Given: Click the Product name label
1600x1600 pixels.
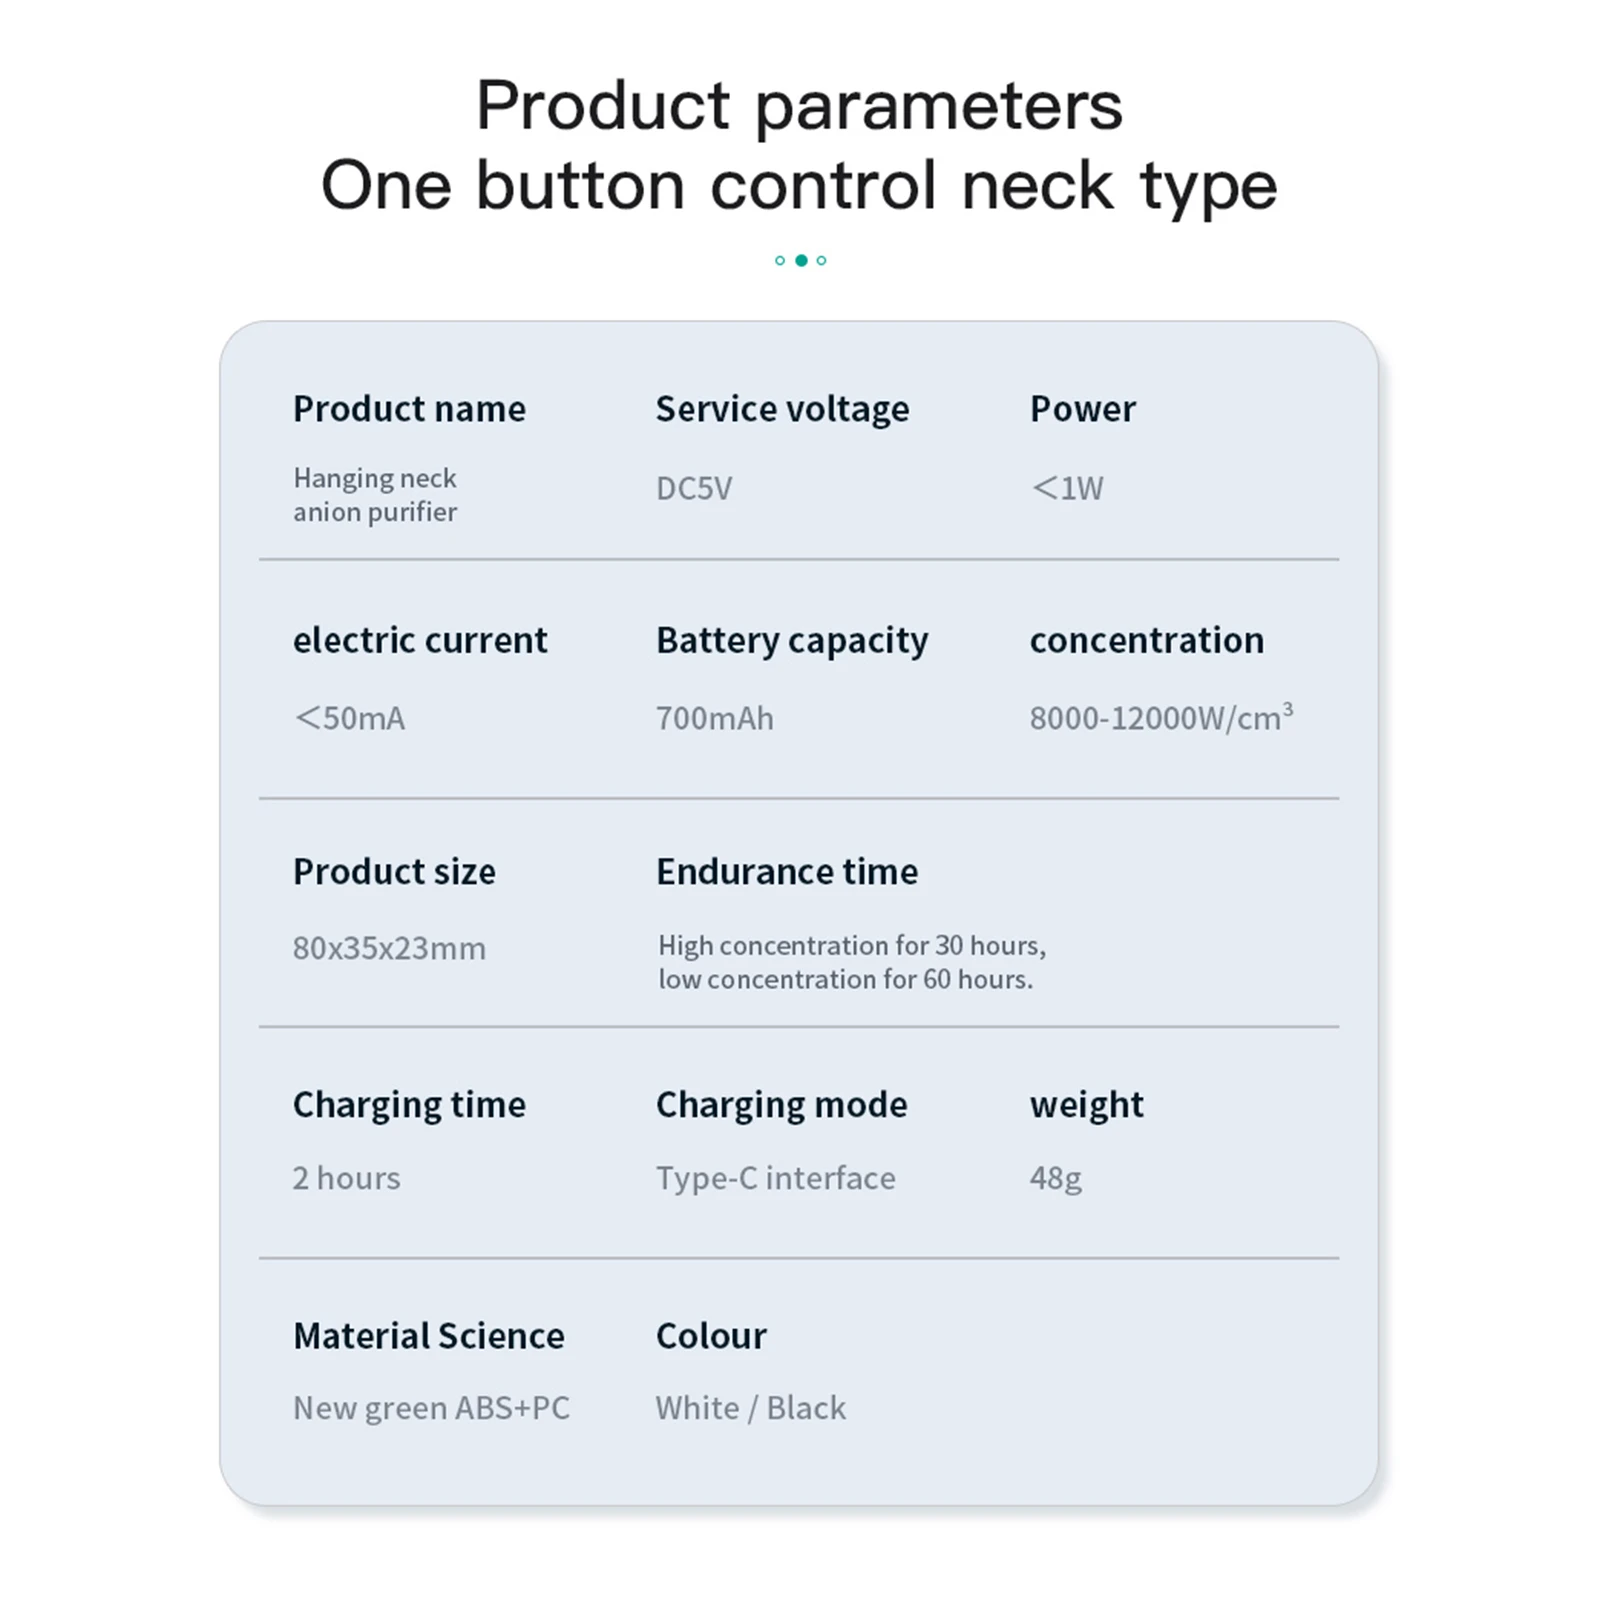Looking at the screenshot, I should [x=409, y=409].
